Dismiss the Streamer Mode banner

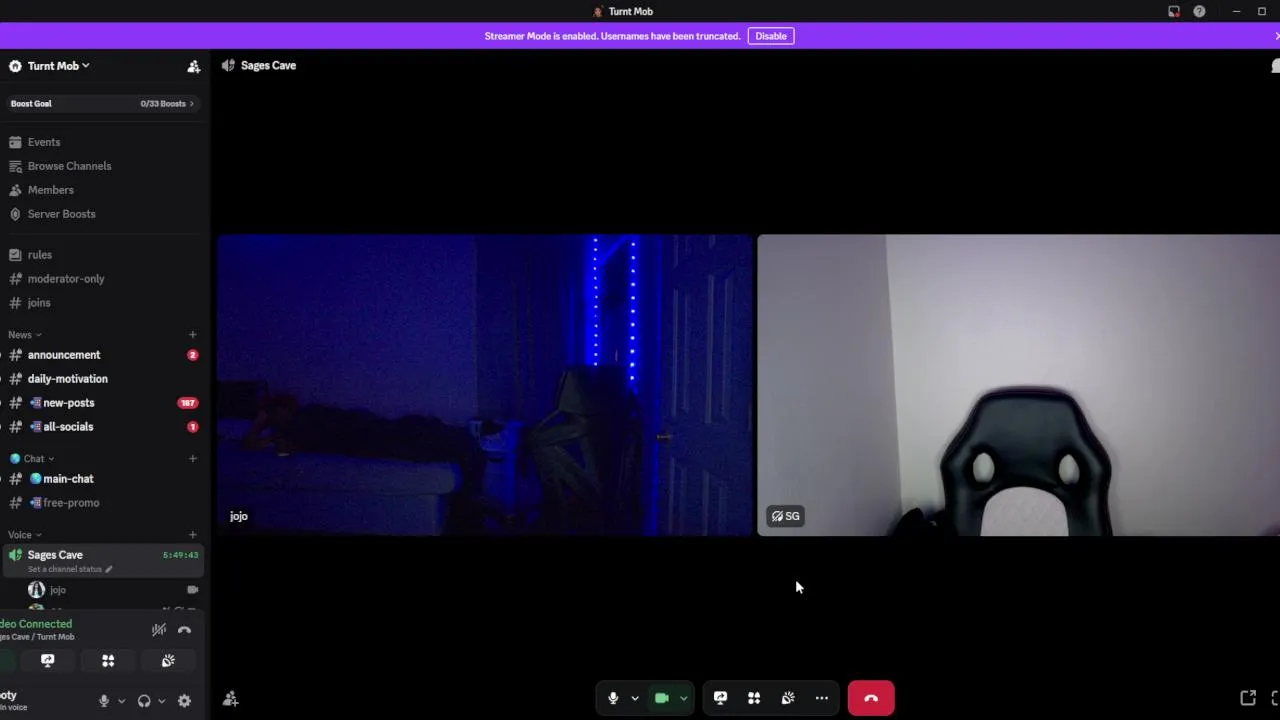click(x=1276, y=36)
